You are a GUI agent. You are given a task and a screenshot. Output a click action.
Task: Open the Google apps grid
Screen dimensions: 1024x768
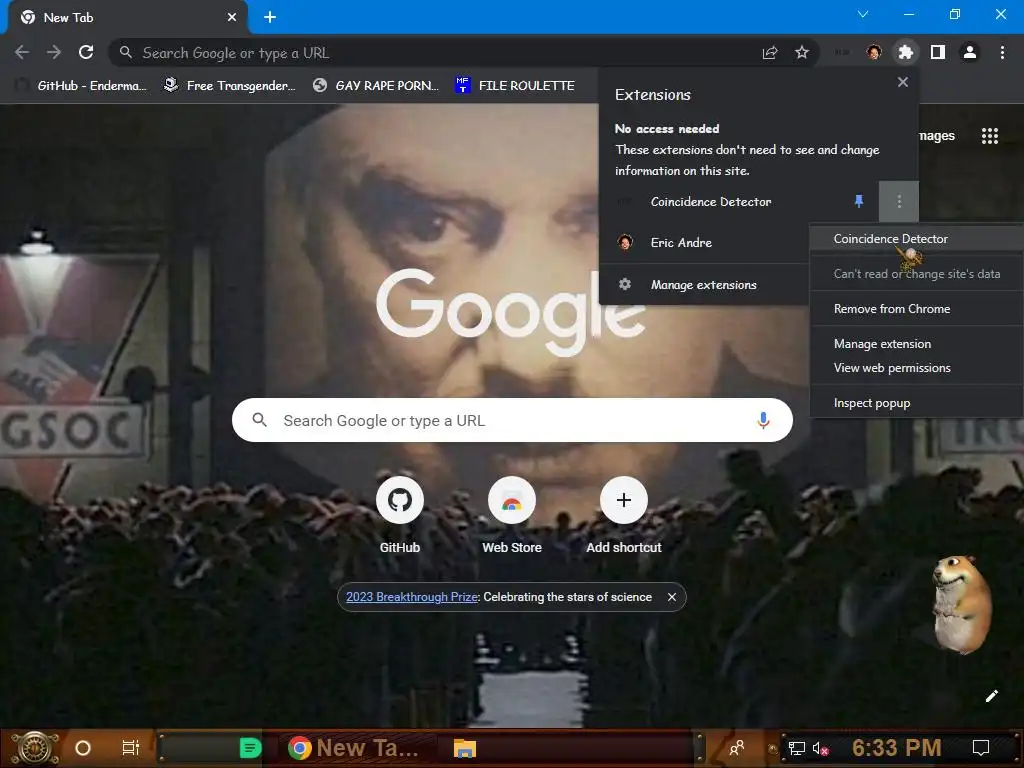[x=989, y=136]
